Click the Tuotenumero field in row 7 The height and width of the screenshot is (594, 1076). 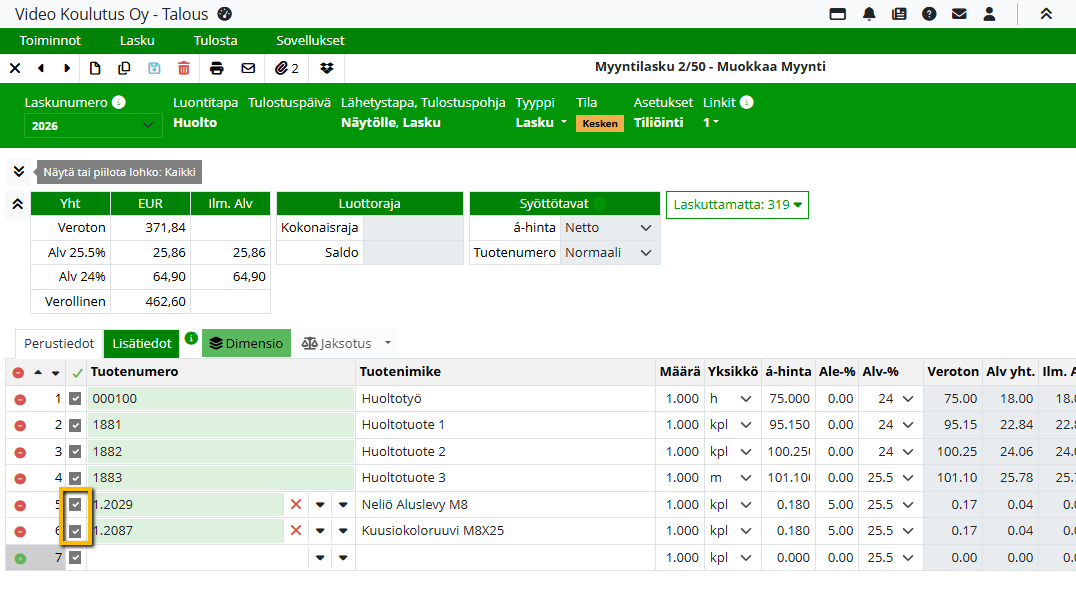click(x=196, y=558)
